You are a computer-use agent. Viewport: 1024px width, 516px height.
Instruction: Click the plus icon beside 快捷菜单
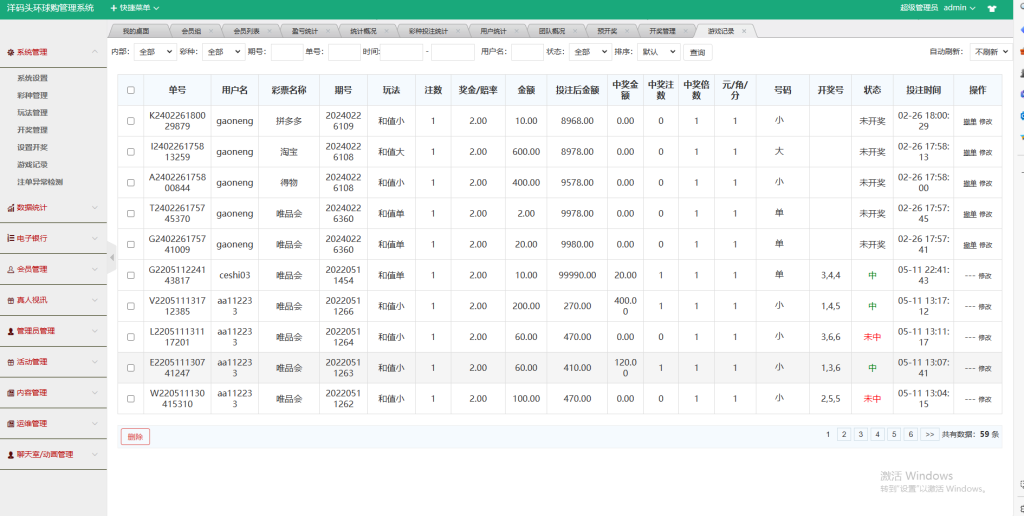tap(112, 8)
